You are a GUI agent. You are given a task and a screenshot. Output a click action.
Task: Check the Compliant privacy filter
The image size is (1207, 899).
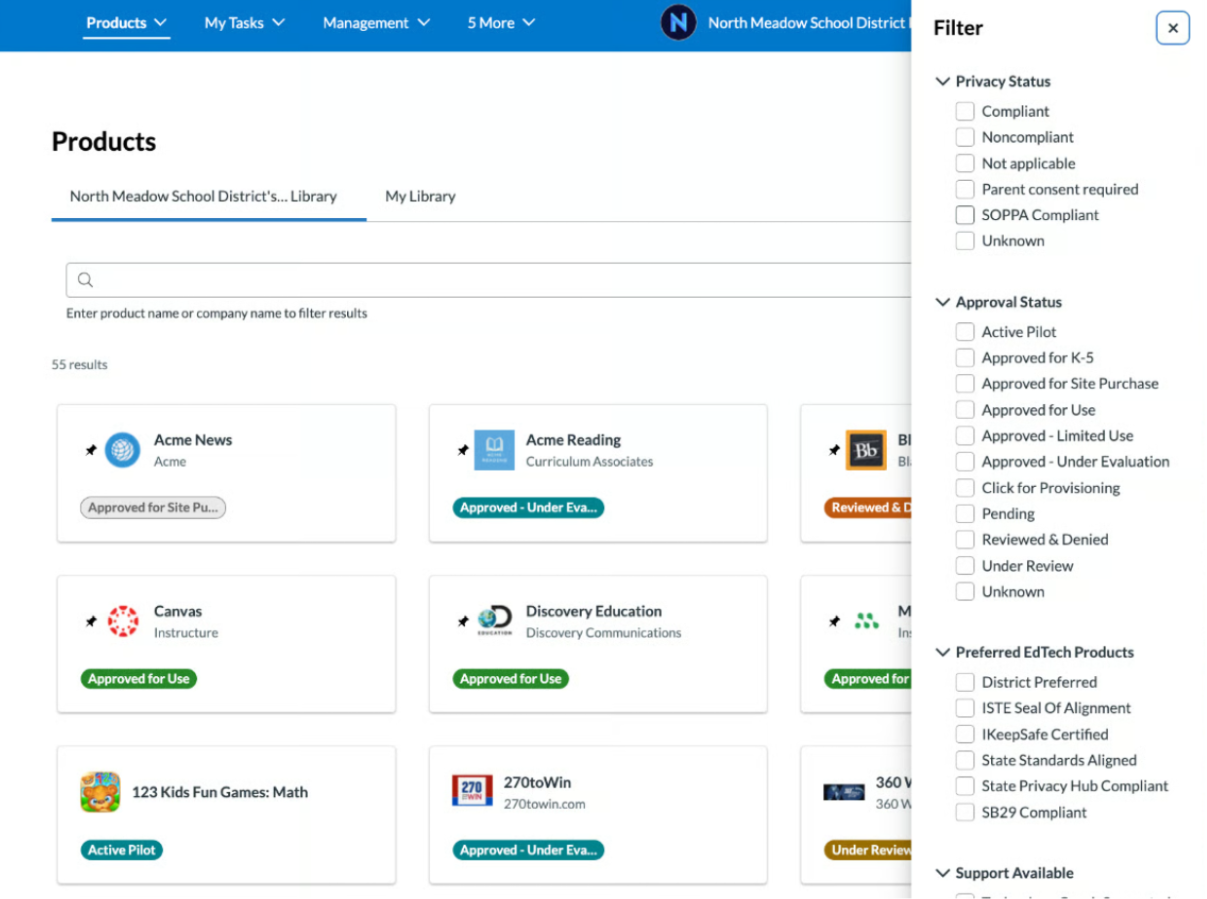[x=964, y=111]
